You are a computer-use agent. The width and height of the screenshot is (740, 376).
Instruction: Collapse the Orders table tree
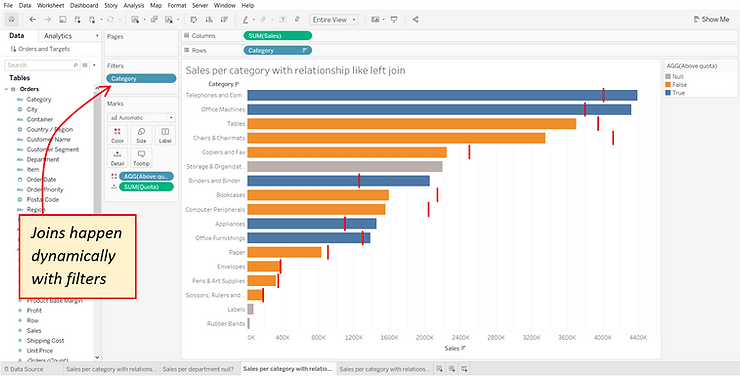(6, 89)
